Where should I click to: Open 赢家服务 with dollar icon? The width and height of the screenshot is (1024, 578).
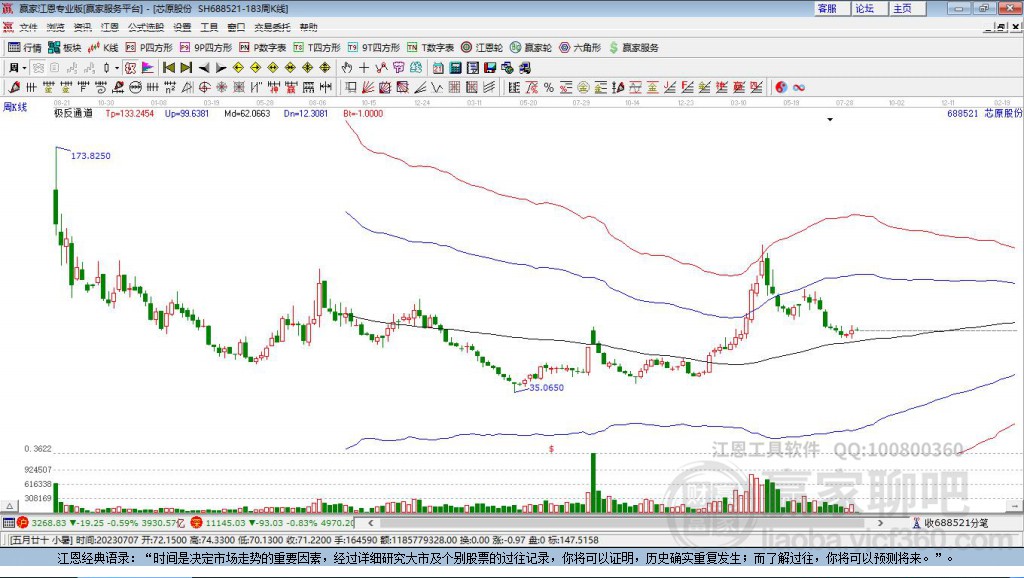click(634, 48)
